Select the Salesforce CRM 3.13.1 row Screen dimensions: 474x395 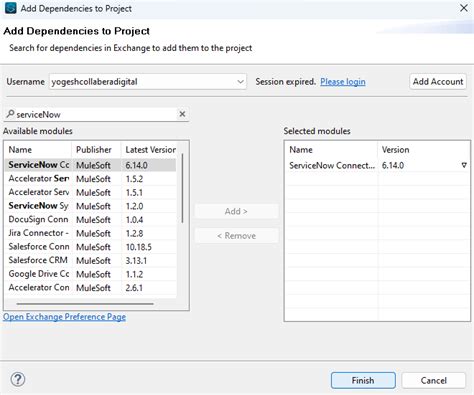(x=90, y=260)
